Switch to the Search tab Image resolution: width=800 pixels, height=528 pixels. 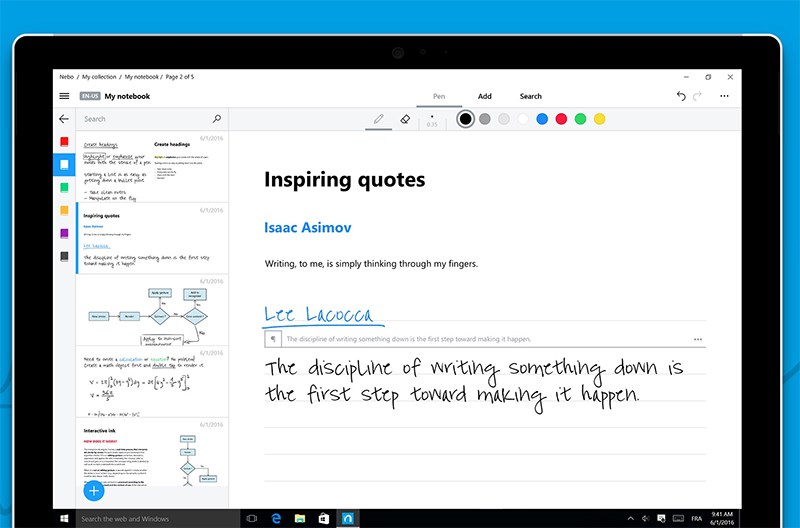tap(531, 96)
